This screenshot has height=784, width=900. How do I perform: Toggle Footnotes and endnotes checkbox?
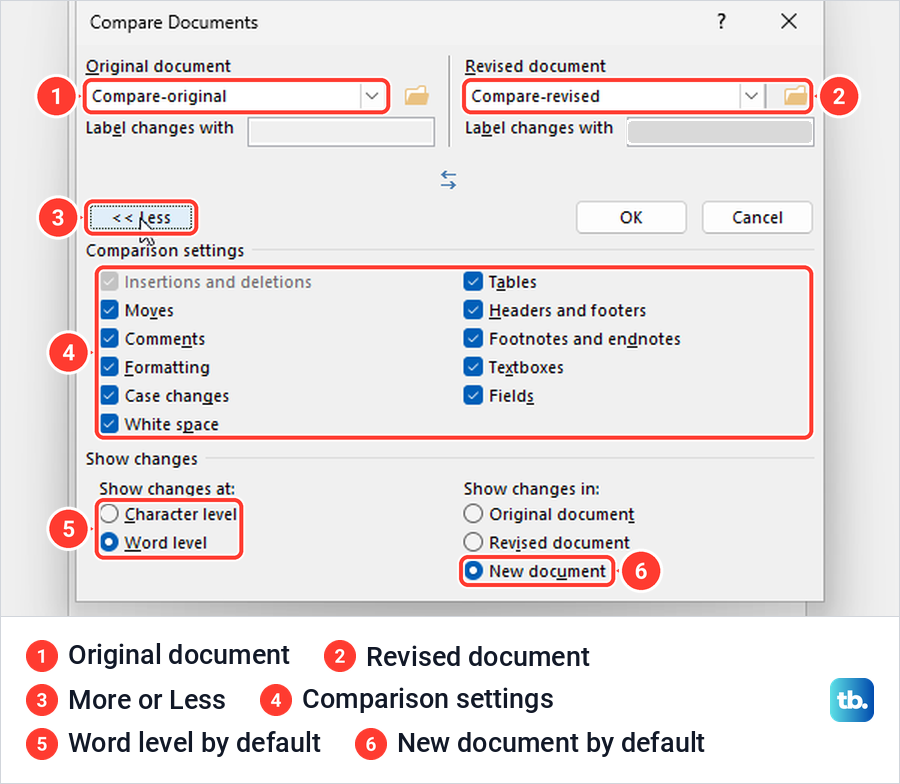473,339
